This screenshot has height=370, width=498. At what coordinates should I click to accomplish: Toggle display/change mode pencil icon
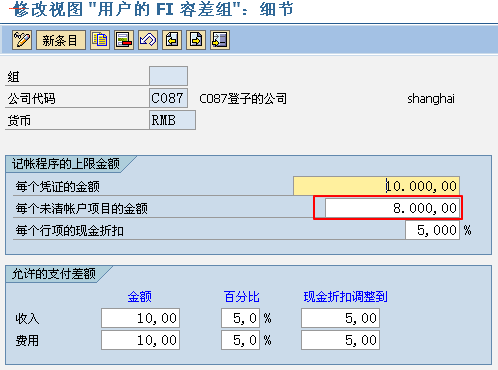(x=22, y=40)
